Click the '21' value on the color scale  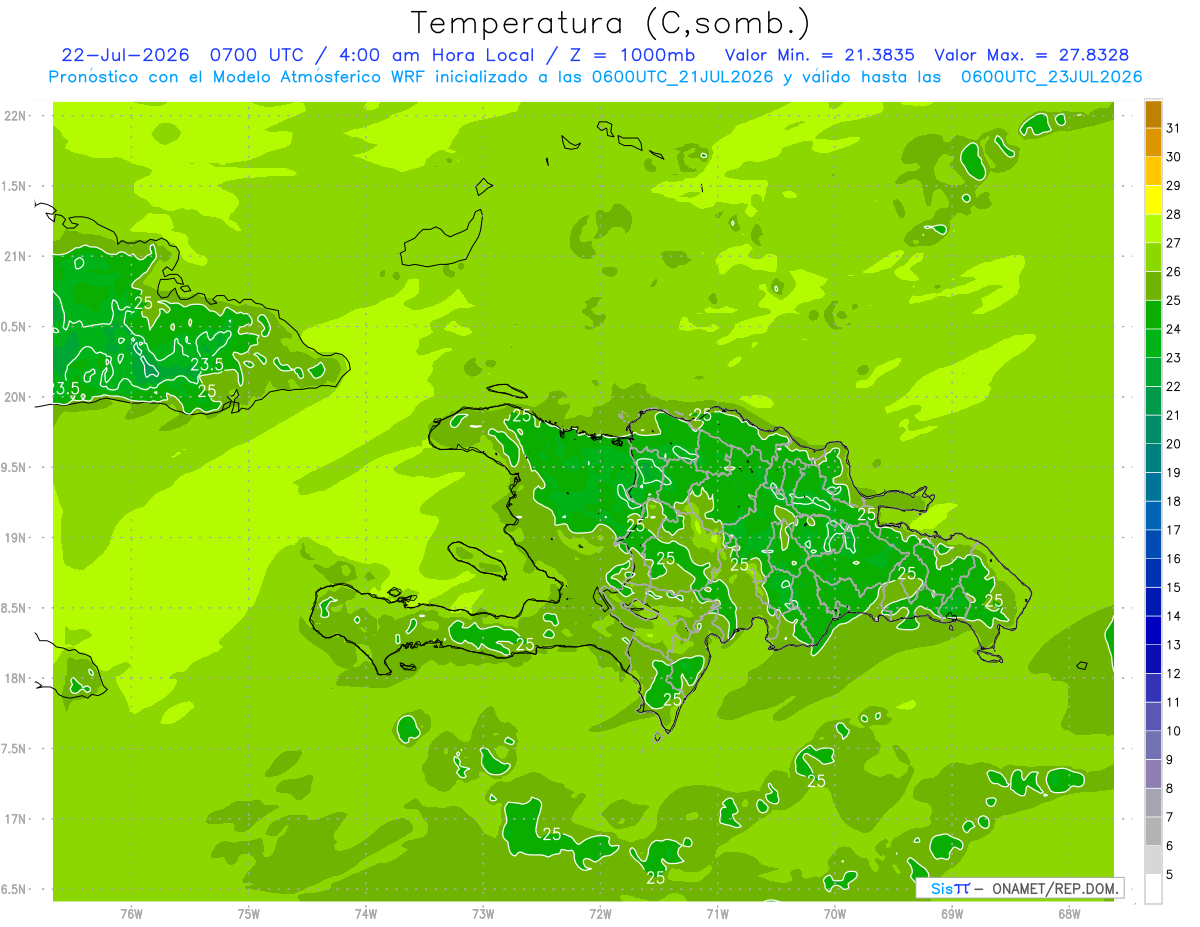click(x=1174, y=415)
